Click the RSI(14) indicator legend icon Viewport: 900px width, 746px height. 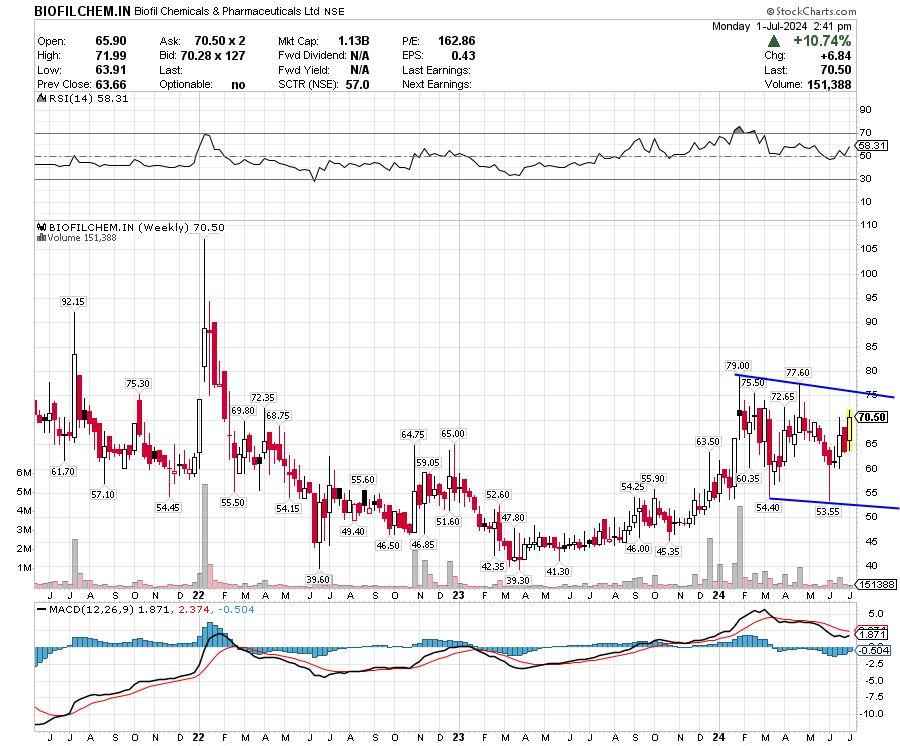tap(41, 98)
